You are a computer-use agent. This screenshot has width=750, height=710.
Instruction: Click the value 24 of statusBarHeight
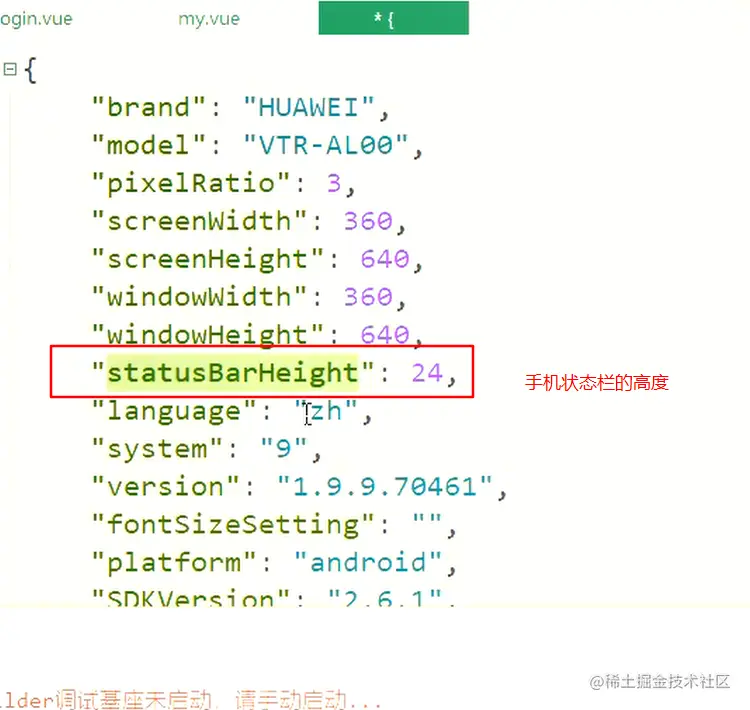427,373
